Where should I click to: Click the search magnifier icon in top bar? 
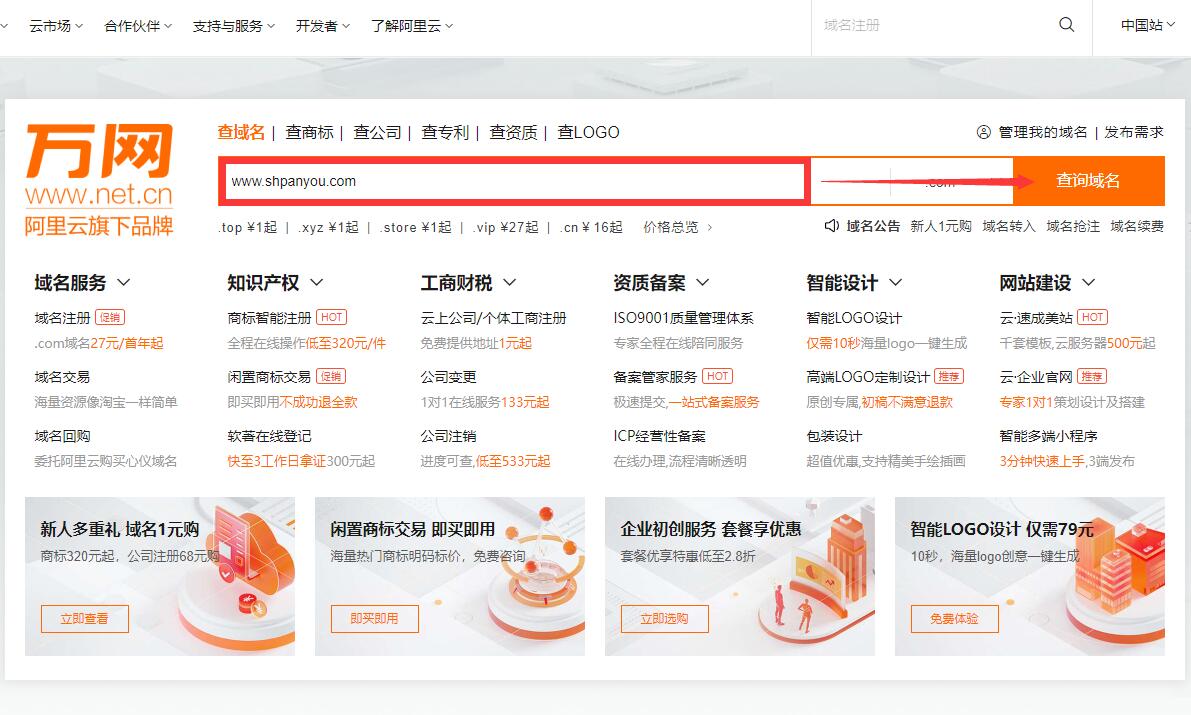point(1066,25)
